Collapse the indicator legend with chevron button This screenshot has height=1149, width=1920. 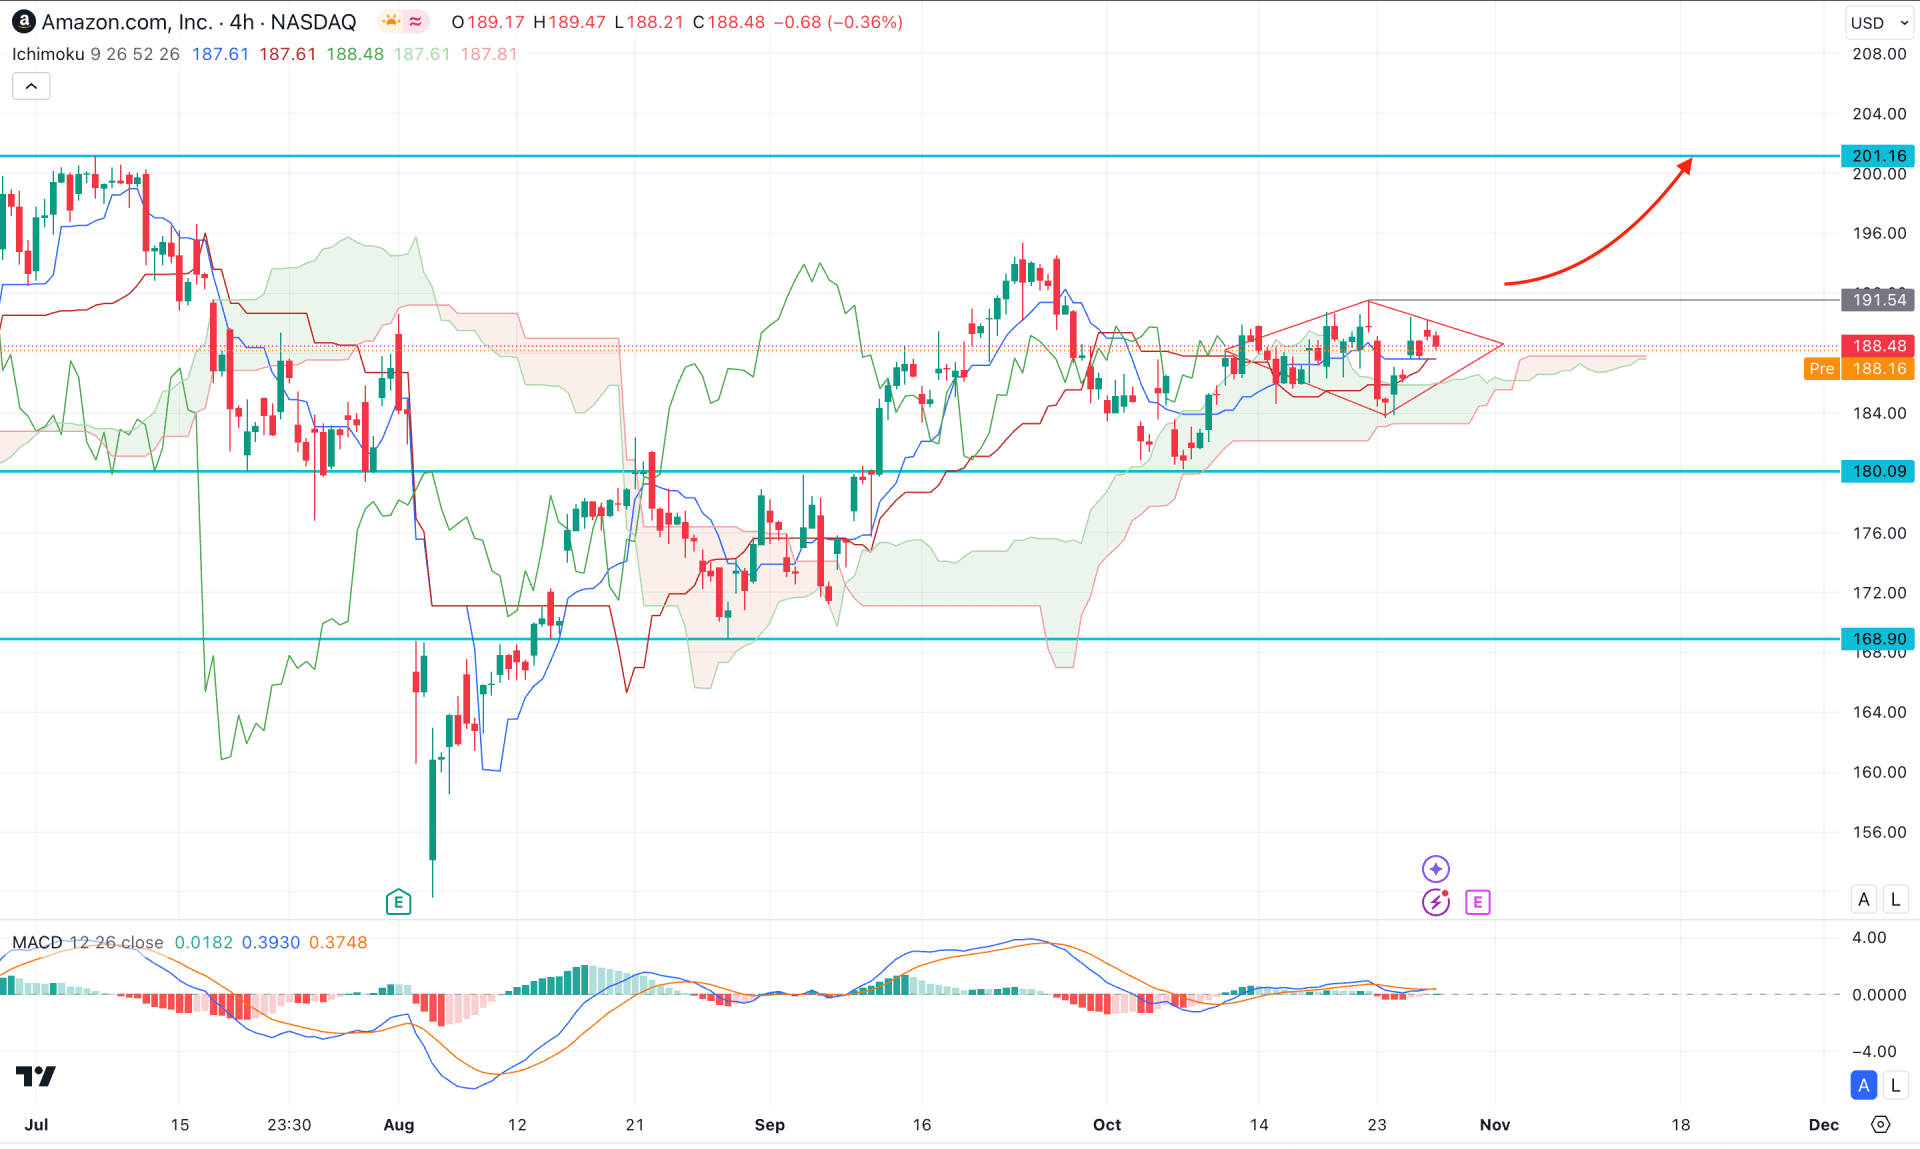click(31, 86)
